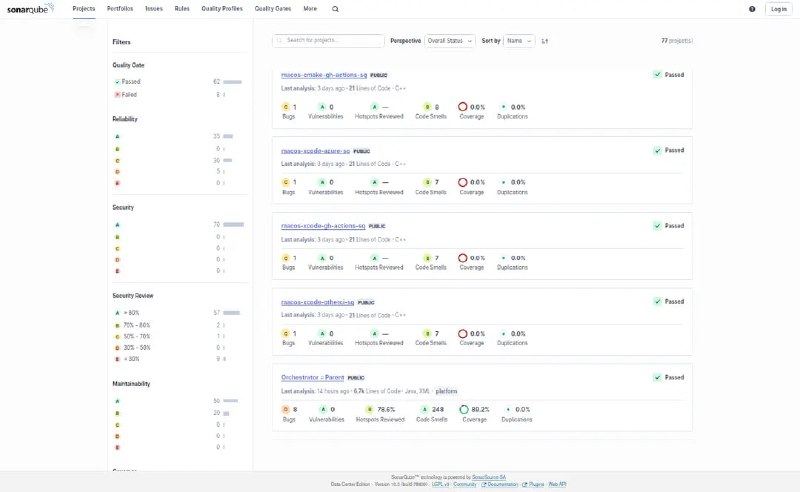Click the Log in button

[x=779, y=9]
